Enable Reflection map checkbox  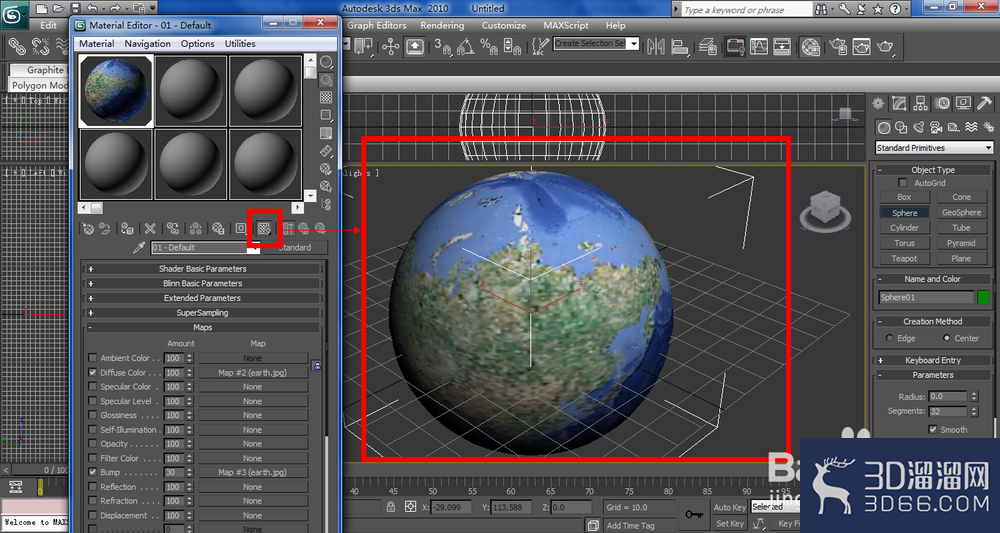coord(92,486)
